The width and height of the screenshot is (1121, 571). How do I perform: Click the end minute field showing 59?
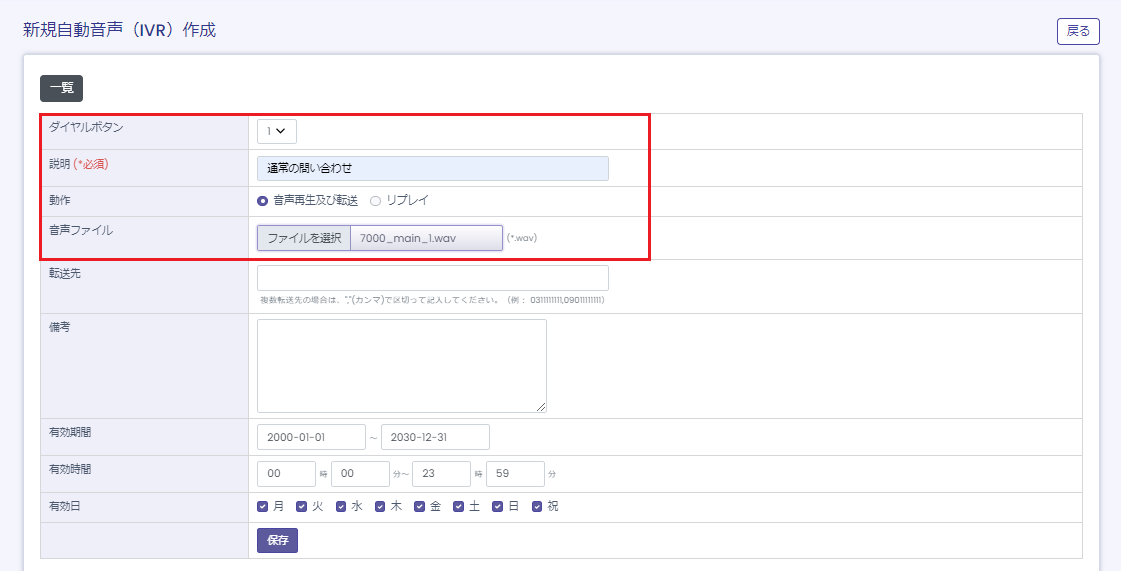pos(515,474)
